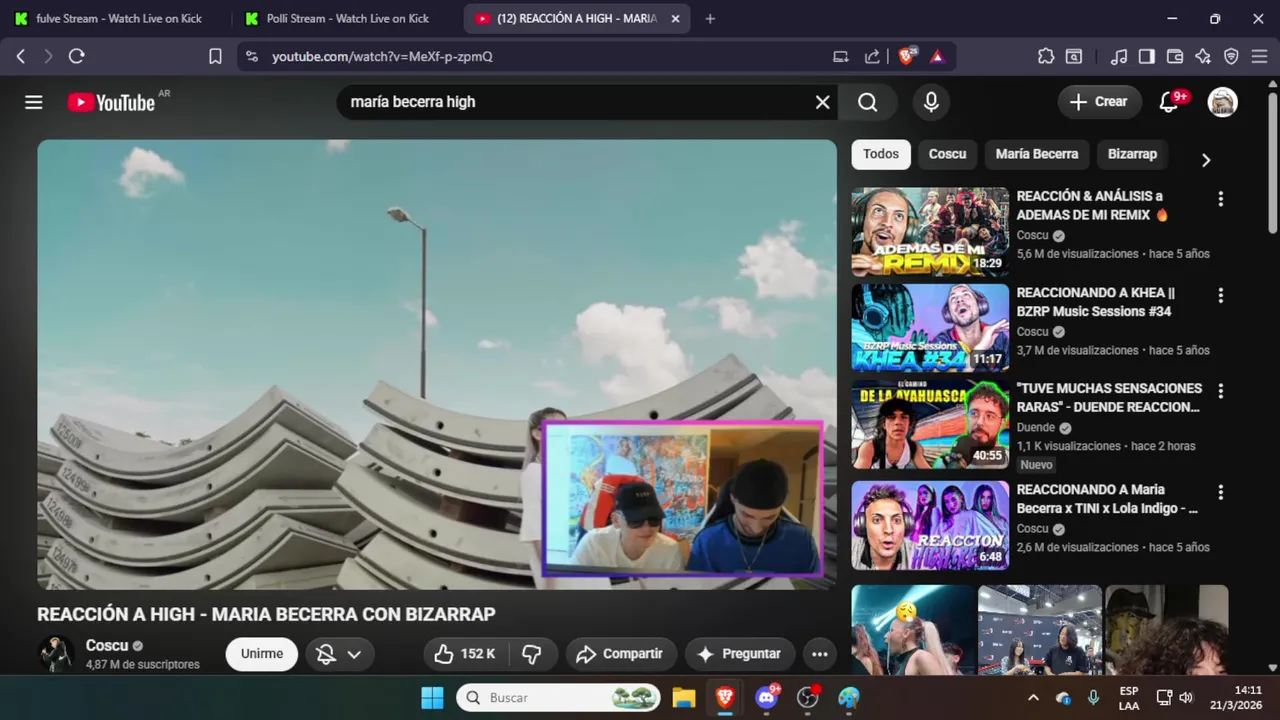Open KHEA #34 reaction thumbnail
1280x720 pixels.
930,328
